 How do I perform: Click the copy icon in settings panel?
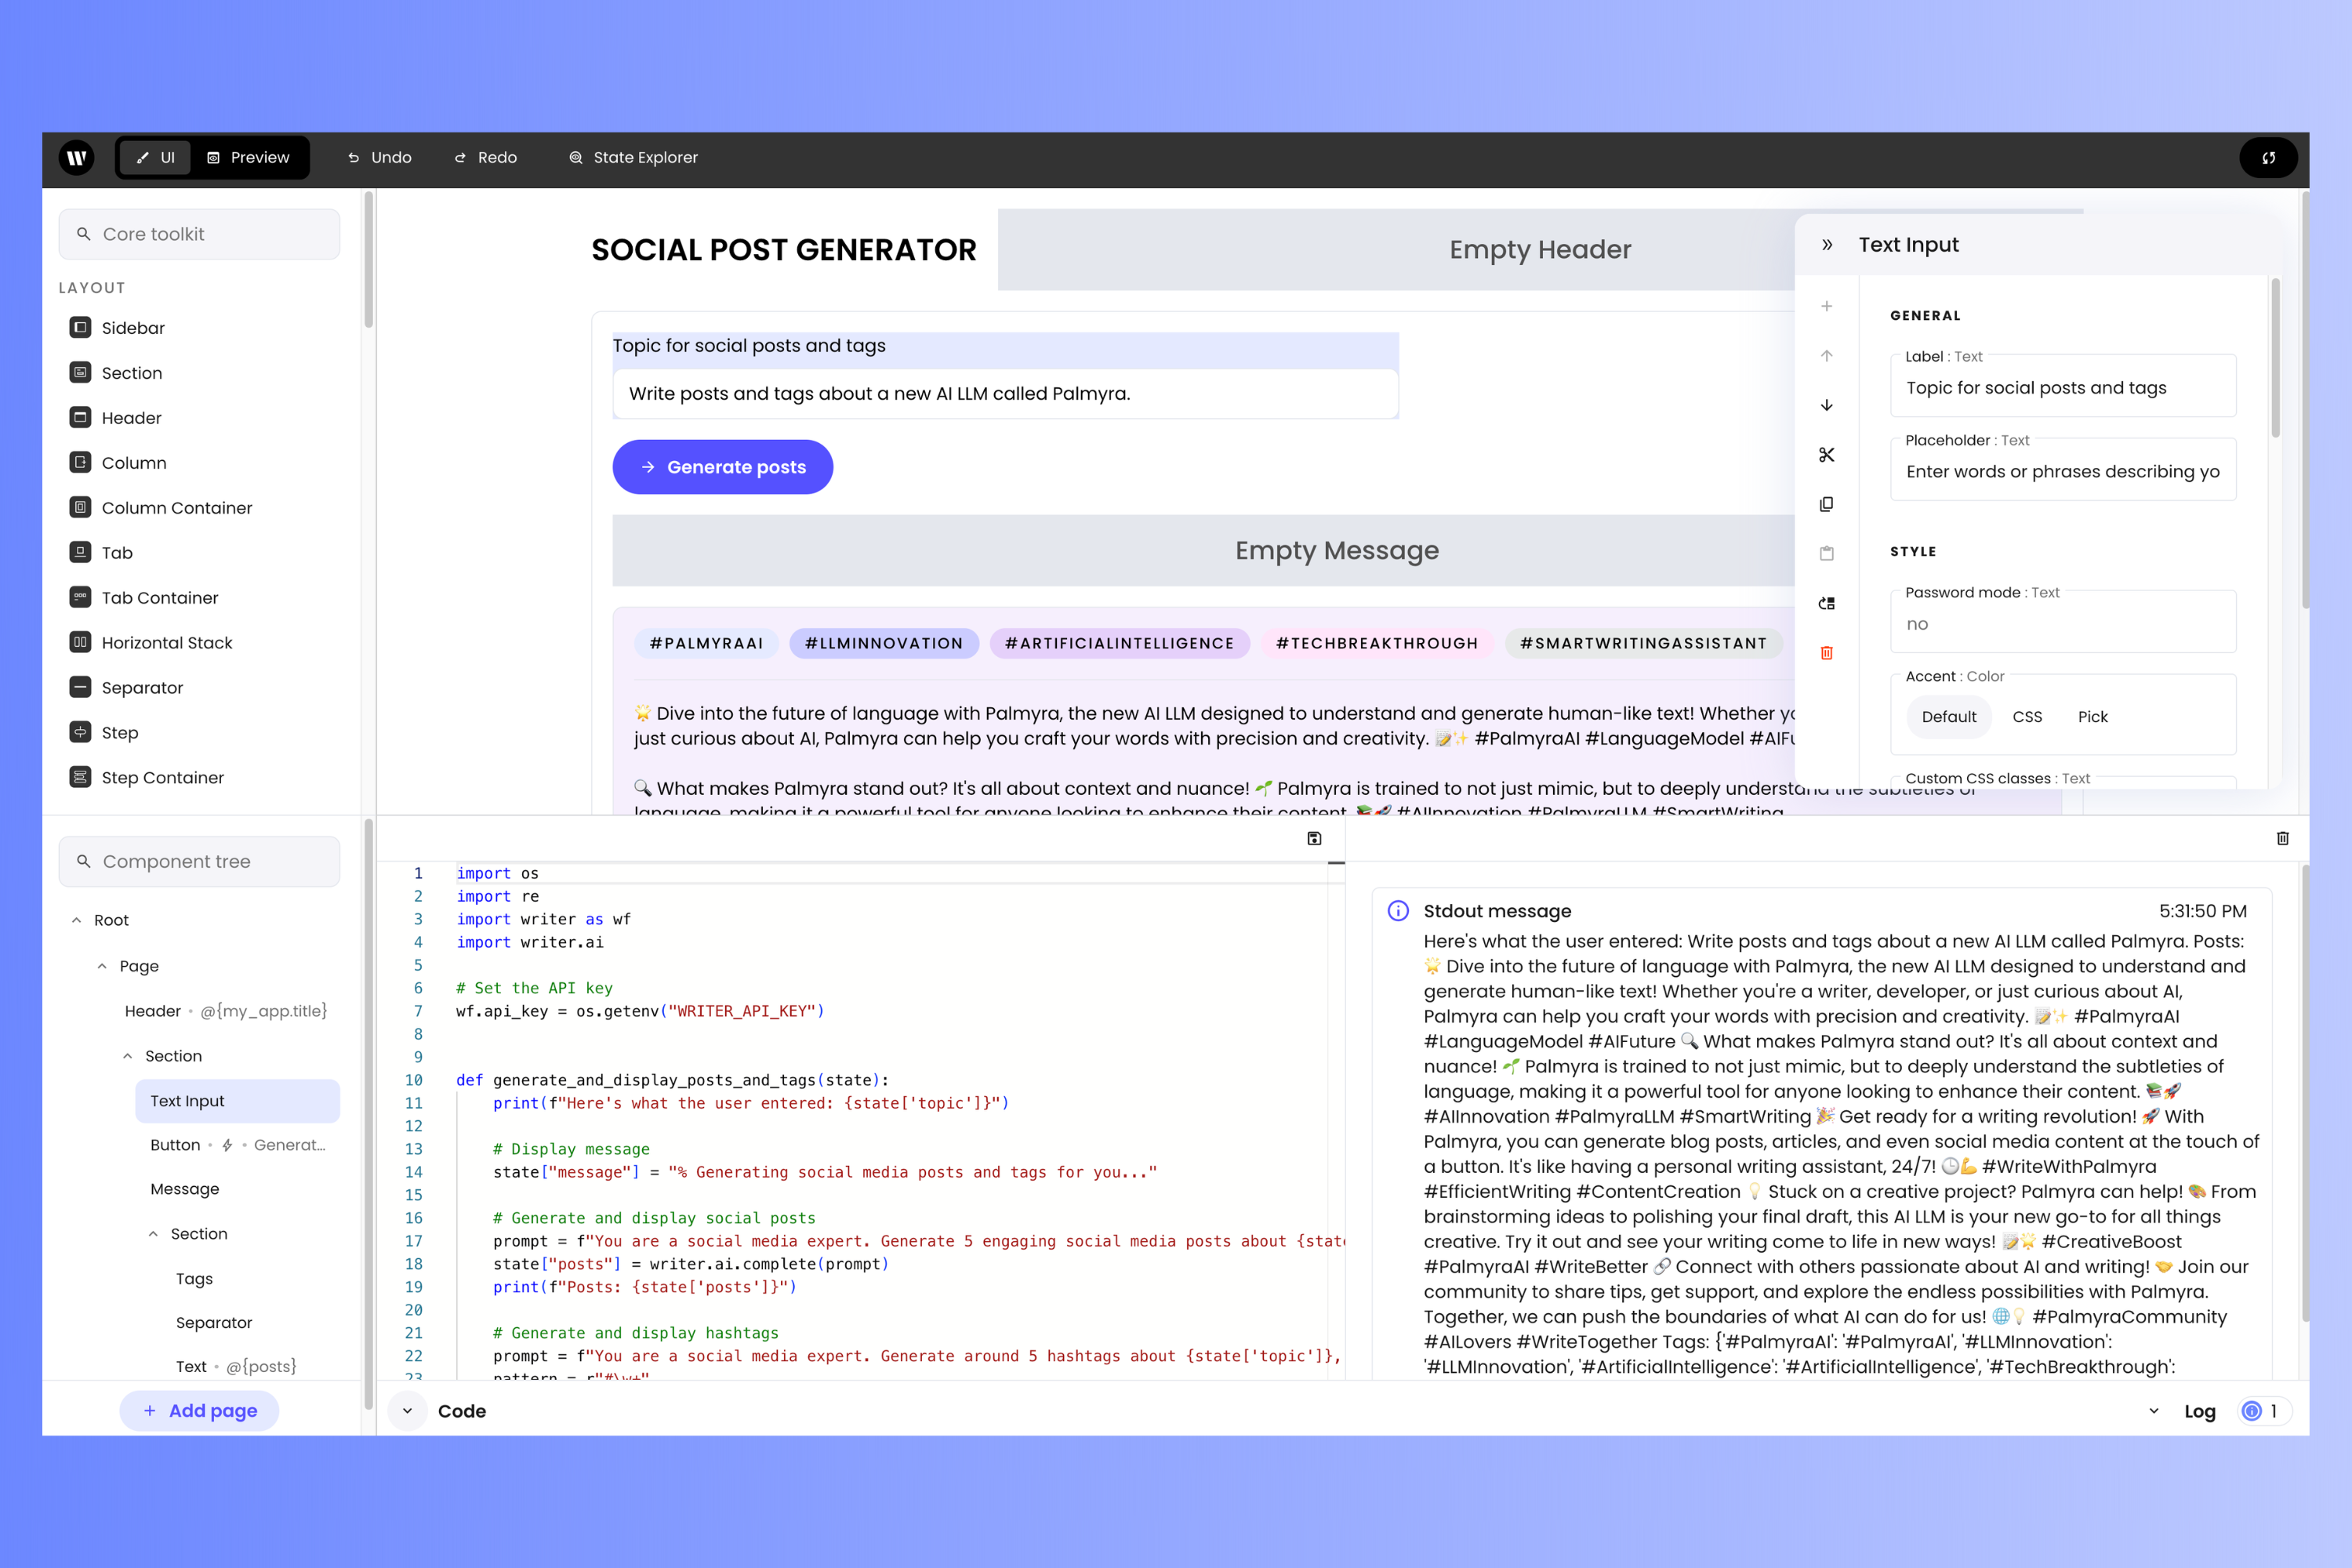coord(1826,504)
